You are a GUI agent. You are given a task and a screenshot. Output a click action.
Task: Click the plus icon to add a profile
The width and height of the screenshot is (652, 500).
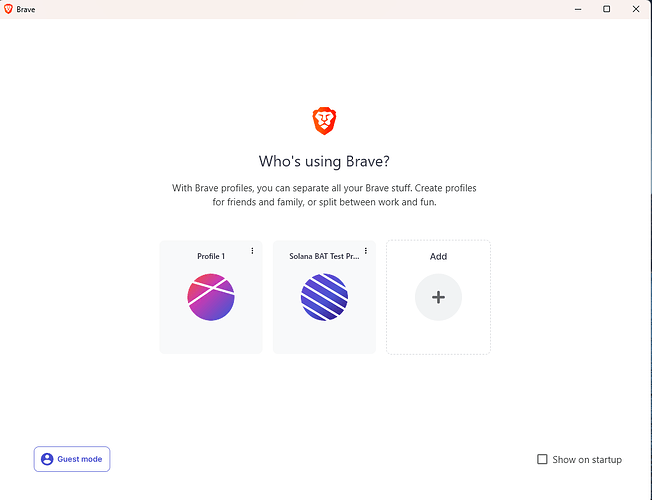[438, 297]
